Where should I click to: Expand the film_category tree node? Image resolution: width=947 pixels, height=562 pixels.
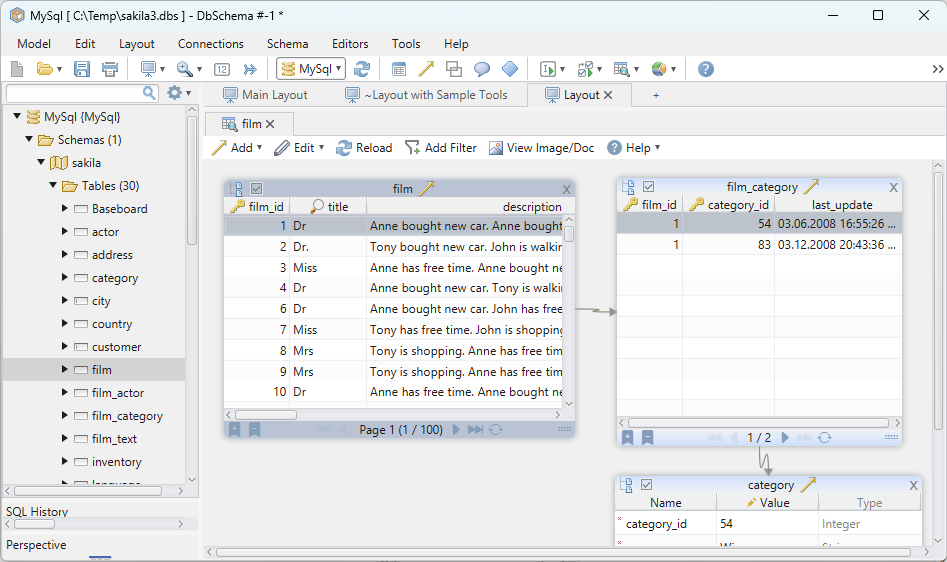[65, 415]
